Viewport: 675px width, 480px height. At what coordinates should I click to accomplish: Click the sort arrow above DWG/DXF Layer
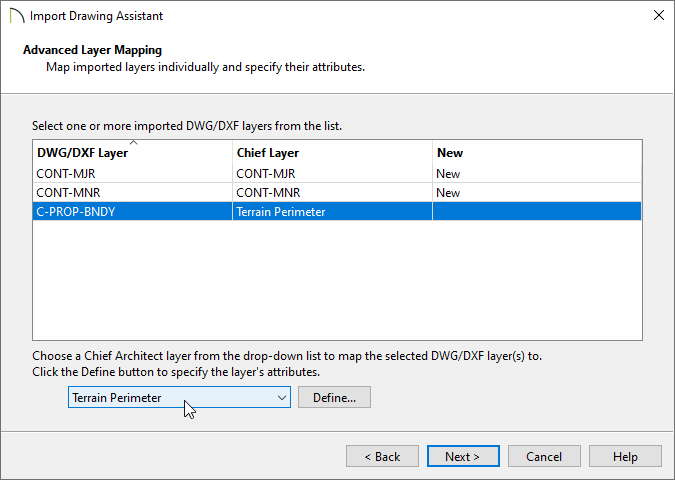133,142
